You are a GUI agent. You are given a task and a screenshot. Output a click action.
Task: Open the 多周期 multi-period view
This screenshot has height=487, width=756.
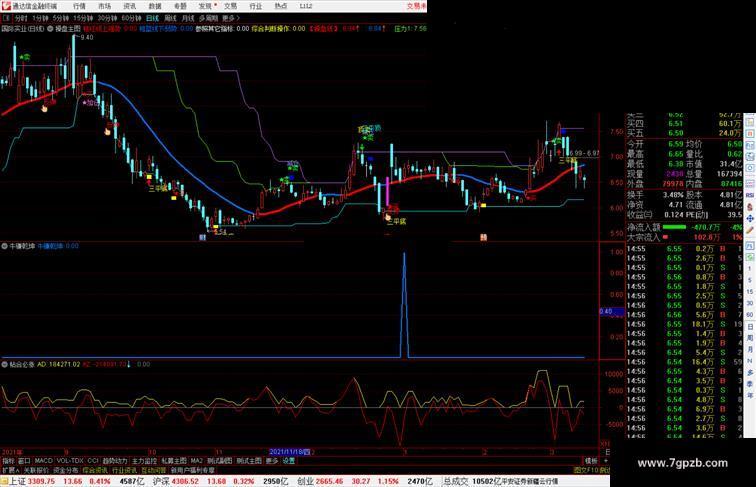[208, 18]
